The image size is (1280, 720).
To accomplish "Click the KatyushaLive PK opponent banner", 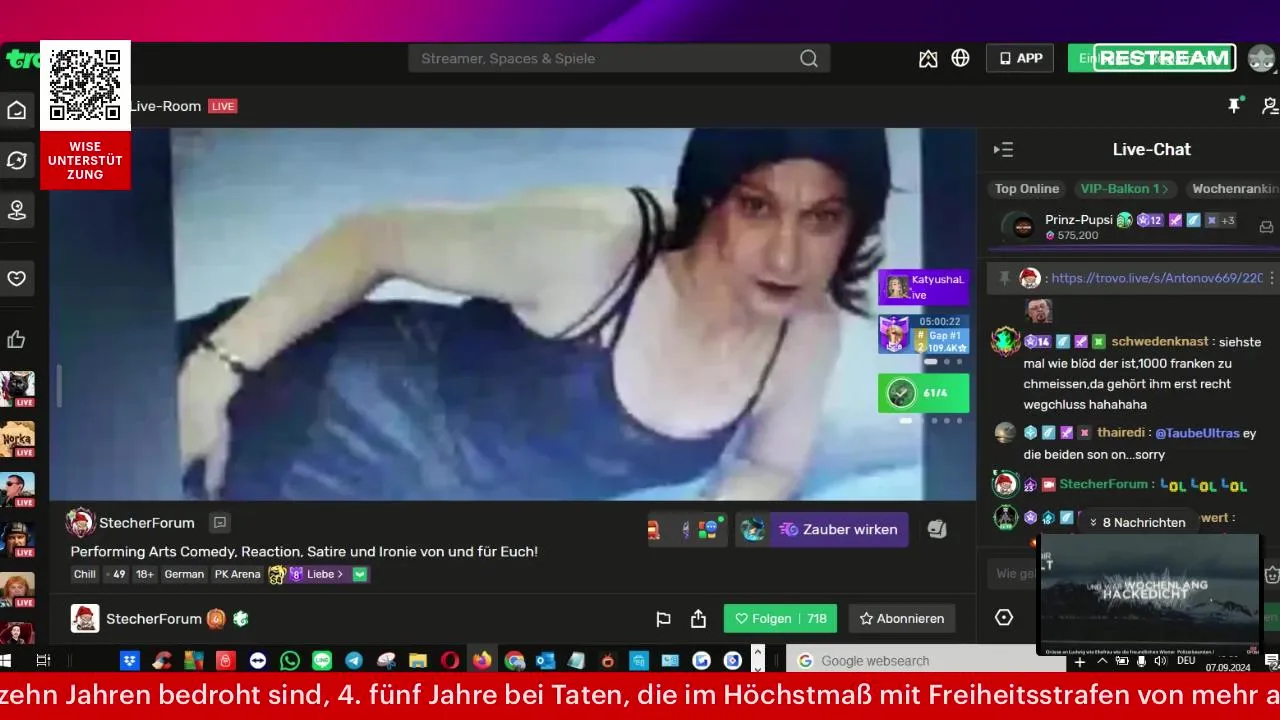I will 924,287.
